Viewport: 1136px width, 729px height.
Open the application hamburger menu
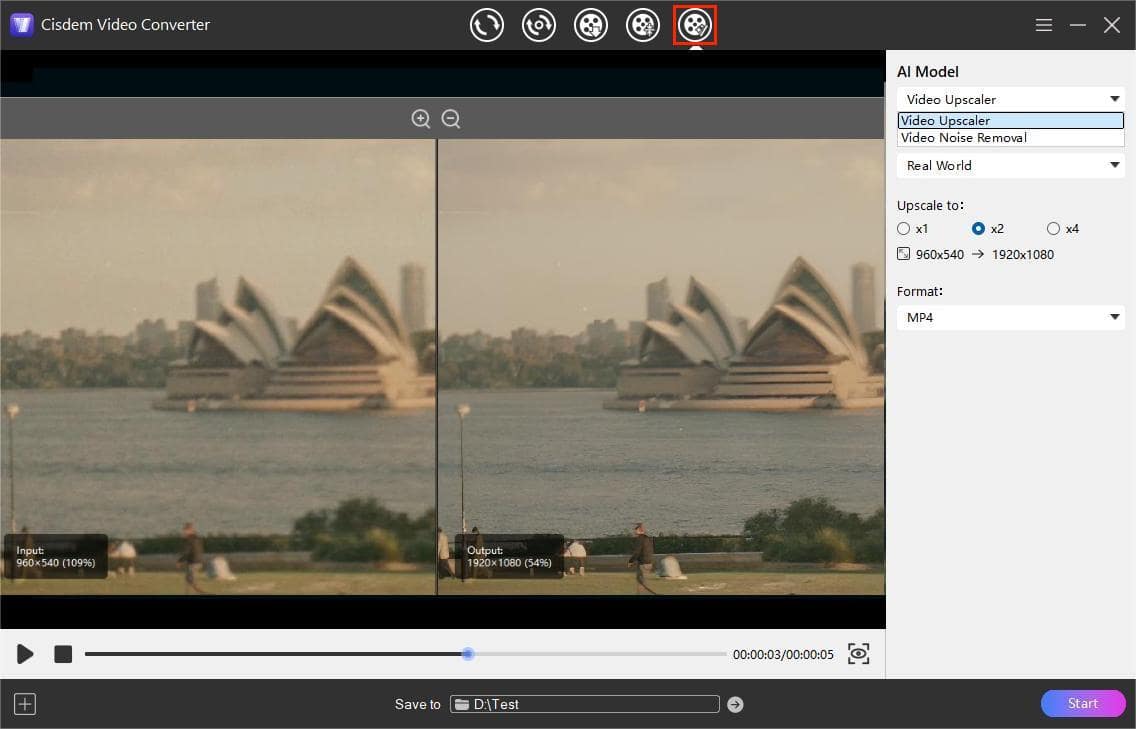(x=1043, y=24)
